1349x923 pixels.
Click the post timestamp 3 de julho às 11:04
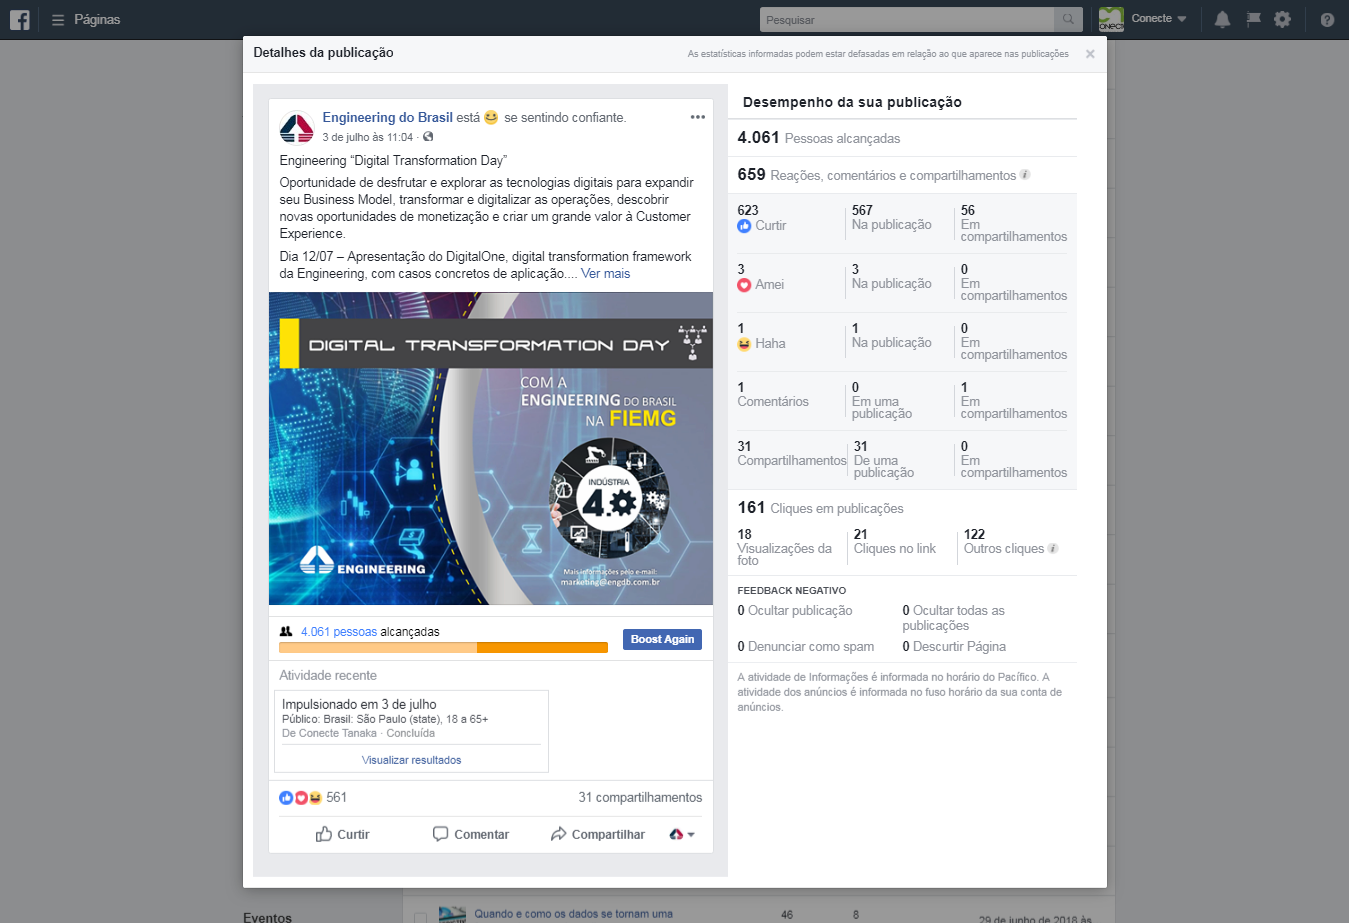pyautogui.click(x=367, y=137)
